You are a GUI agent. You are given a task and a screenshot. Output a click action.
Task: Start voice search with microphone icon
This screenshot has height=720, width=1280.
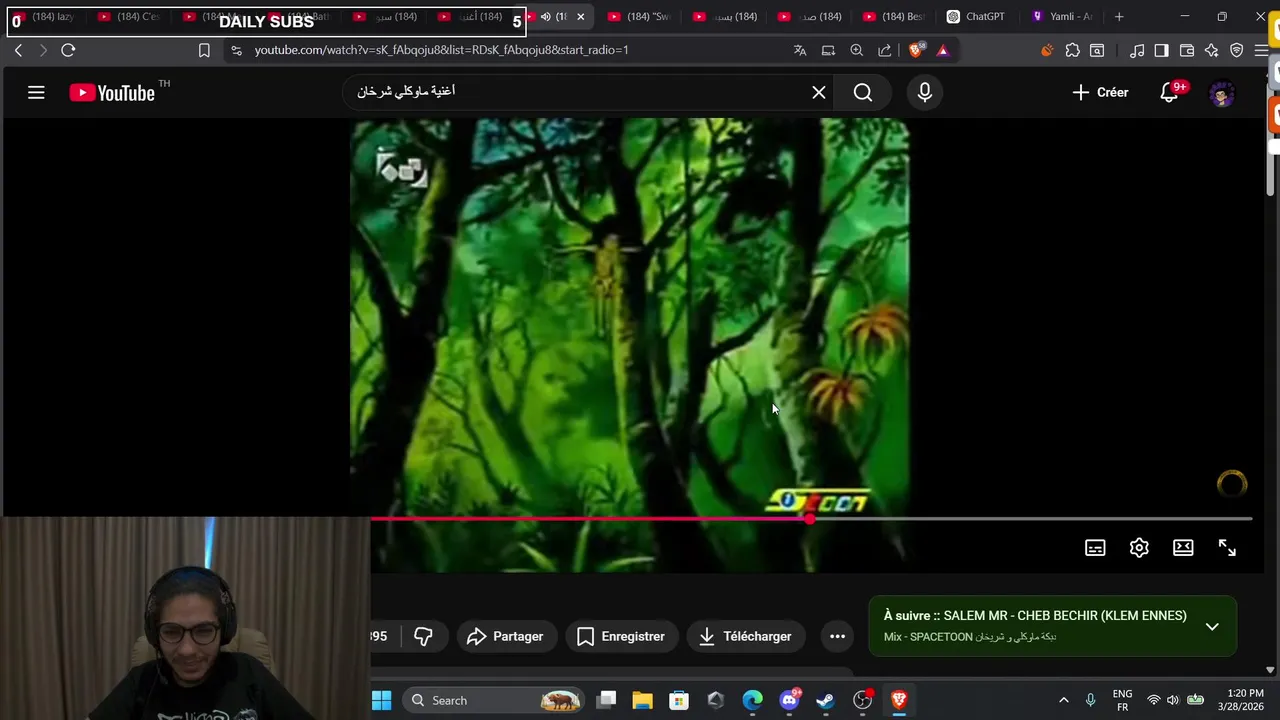925,92
